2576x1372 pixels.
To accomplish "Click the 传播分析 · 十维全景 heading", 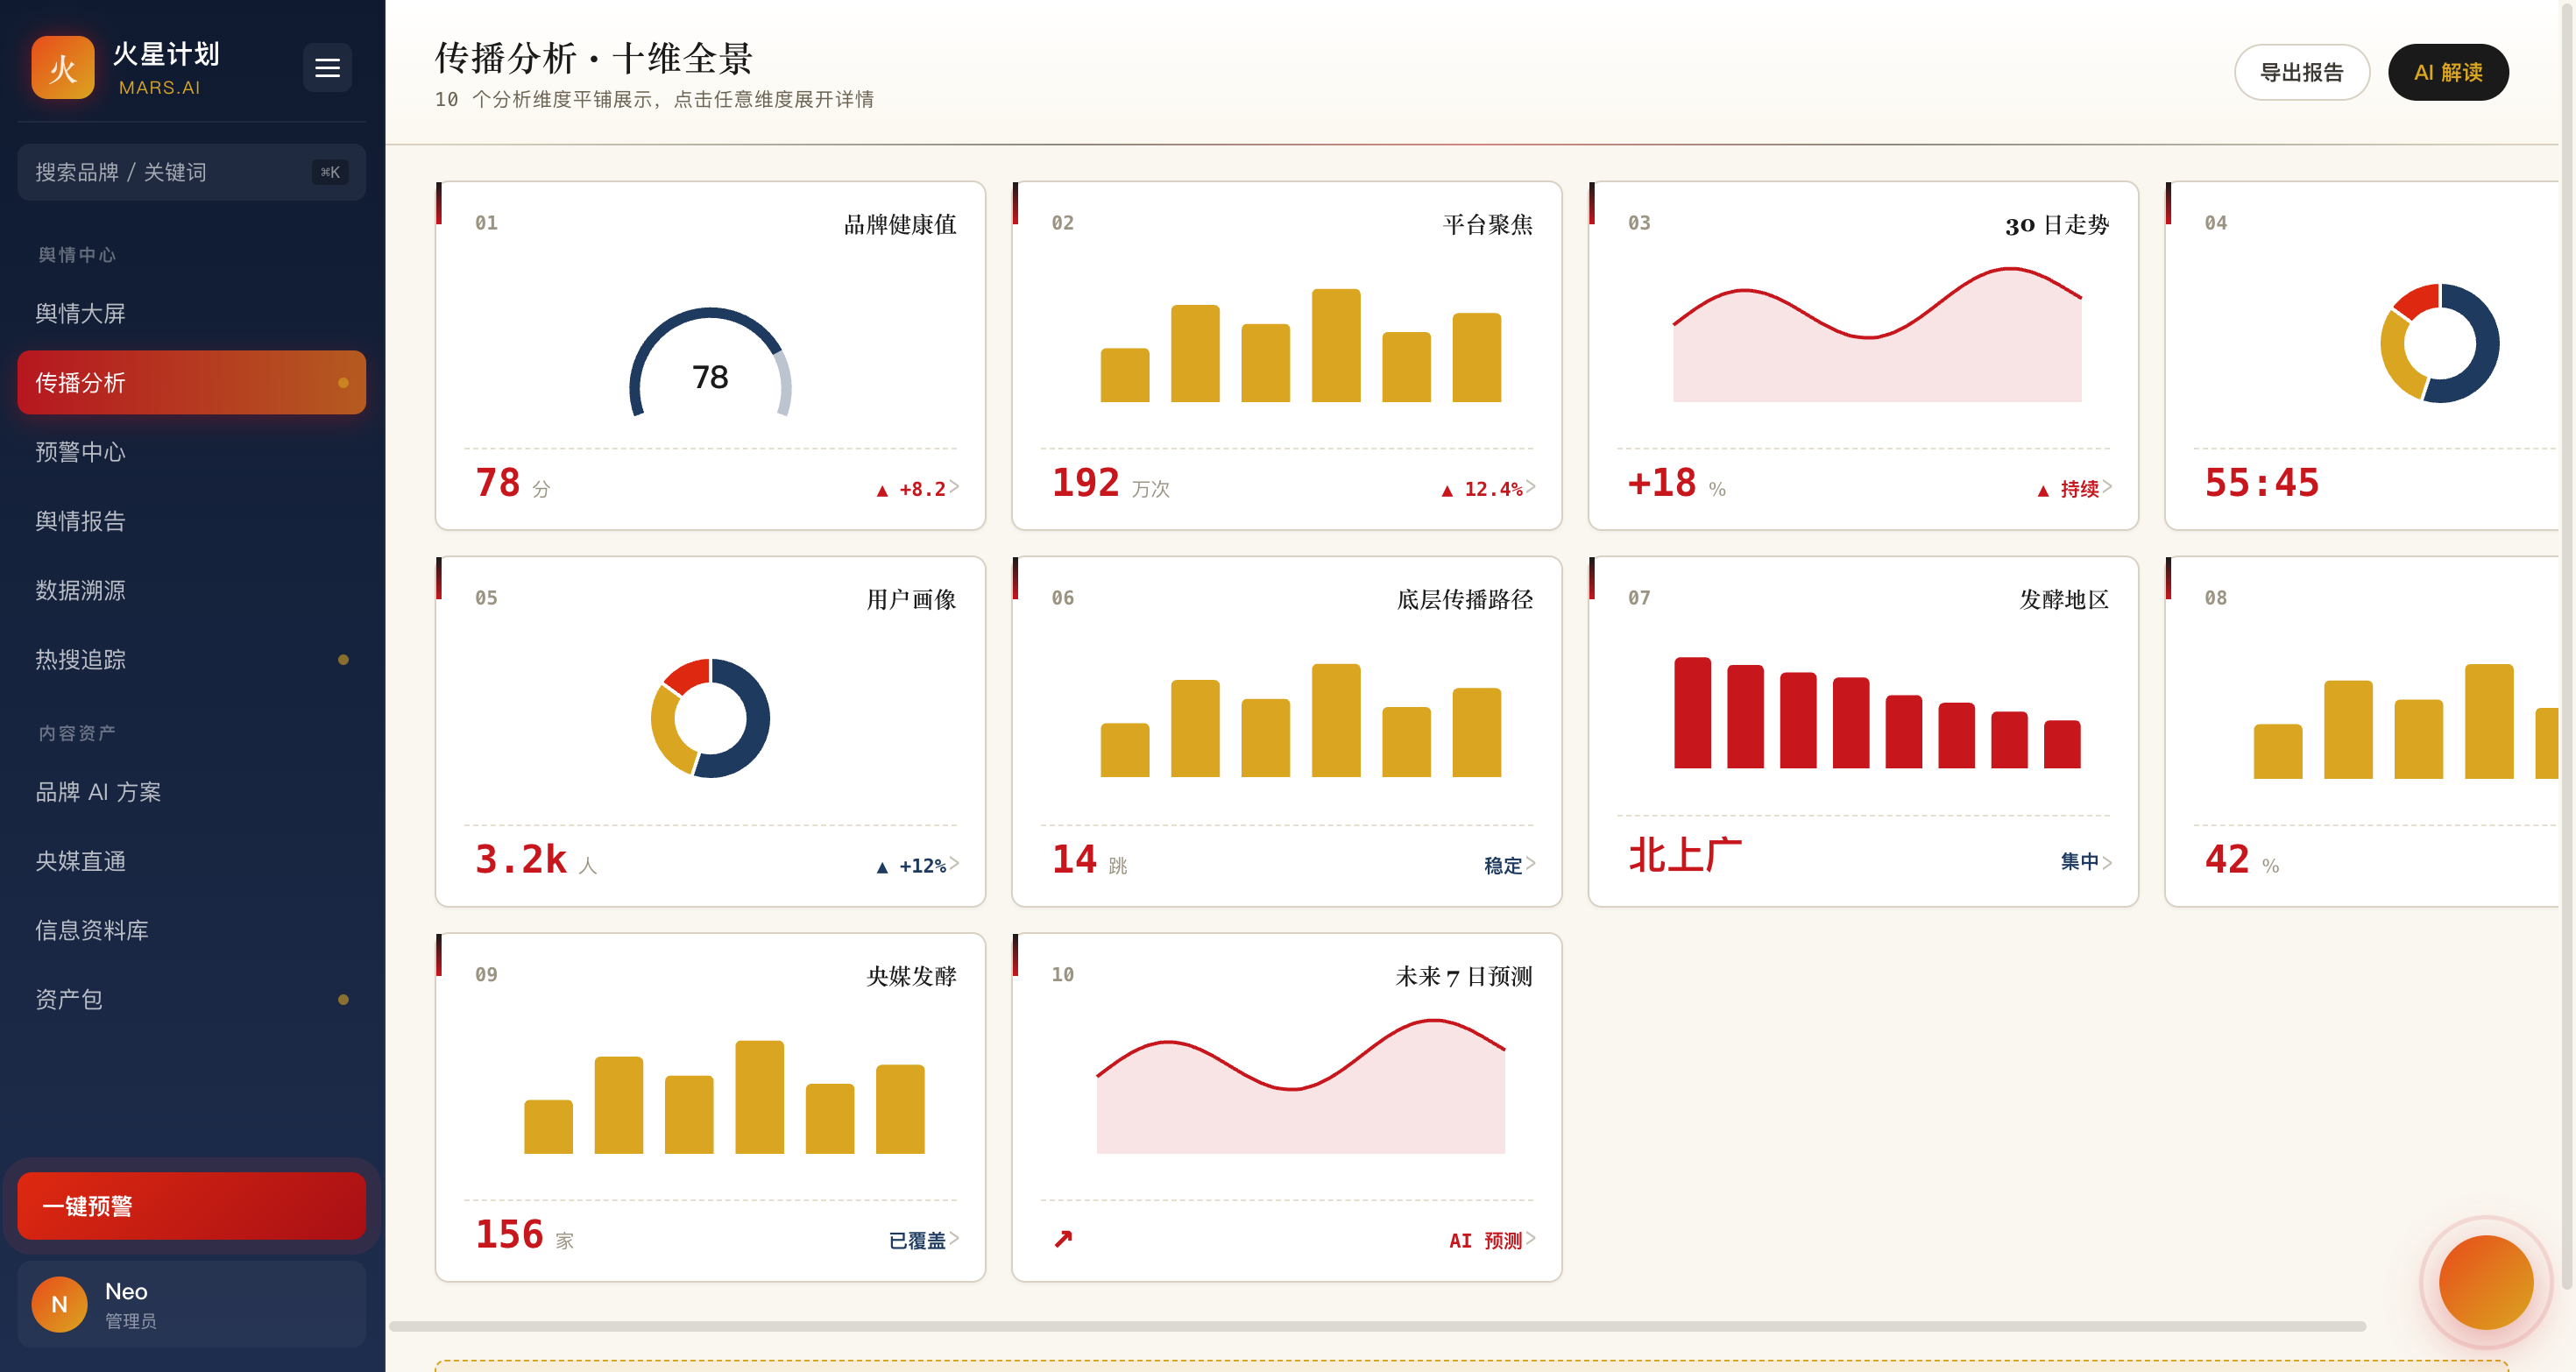I will click(594, 58).
